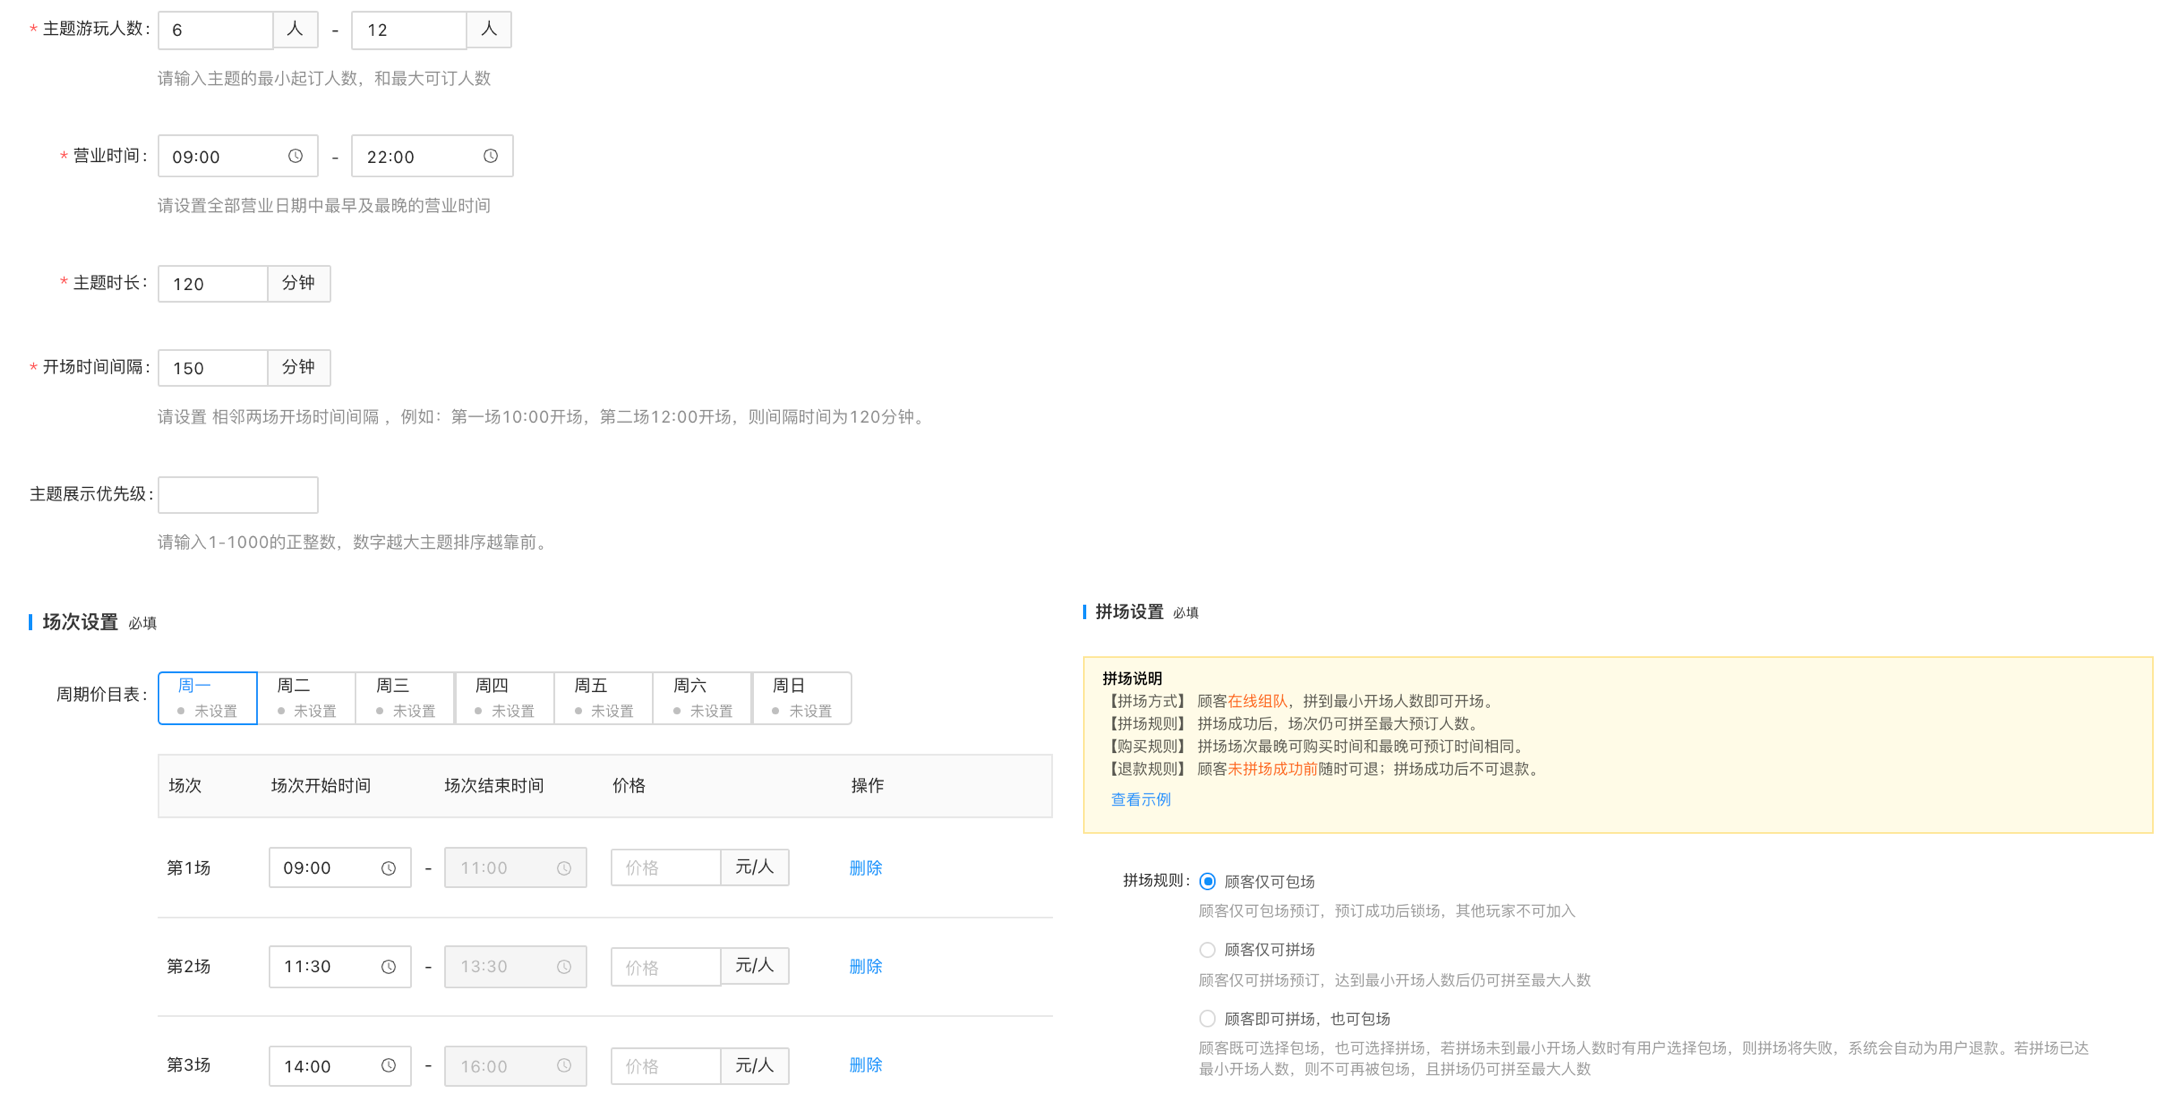Switch to 周一 price tab

click(208, 698)
